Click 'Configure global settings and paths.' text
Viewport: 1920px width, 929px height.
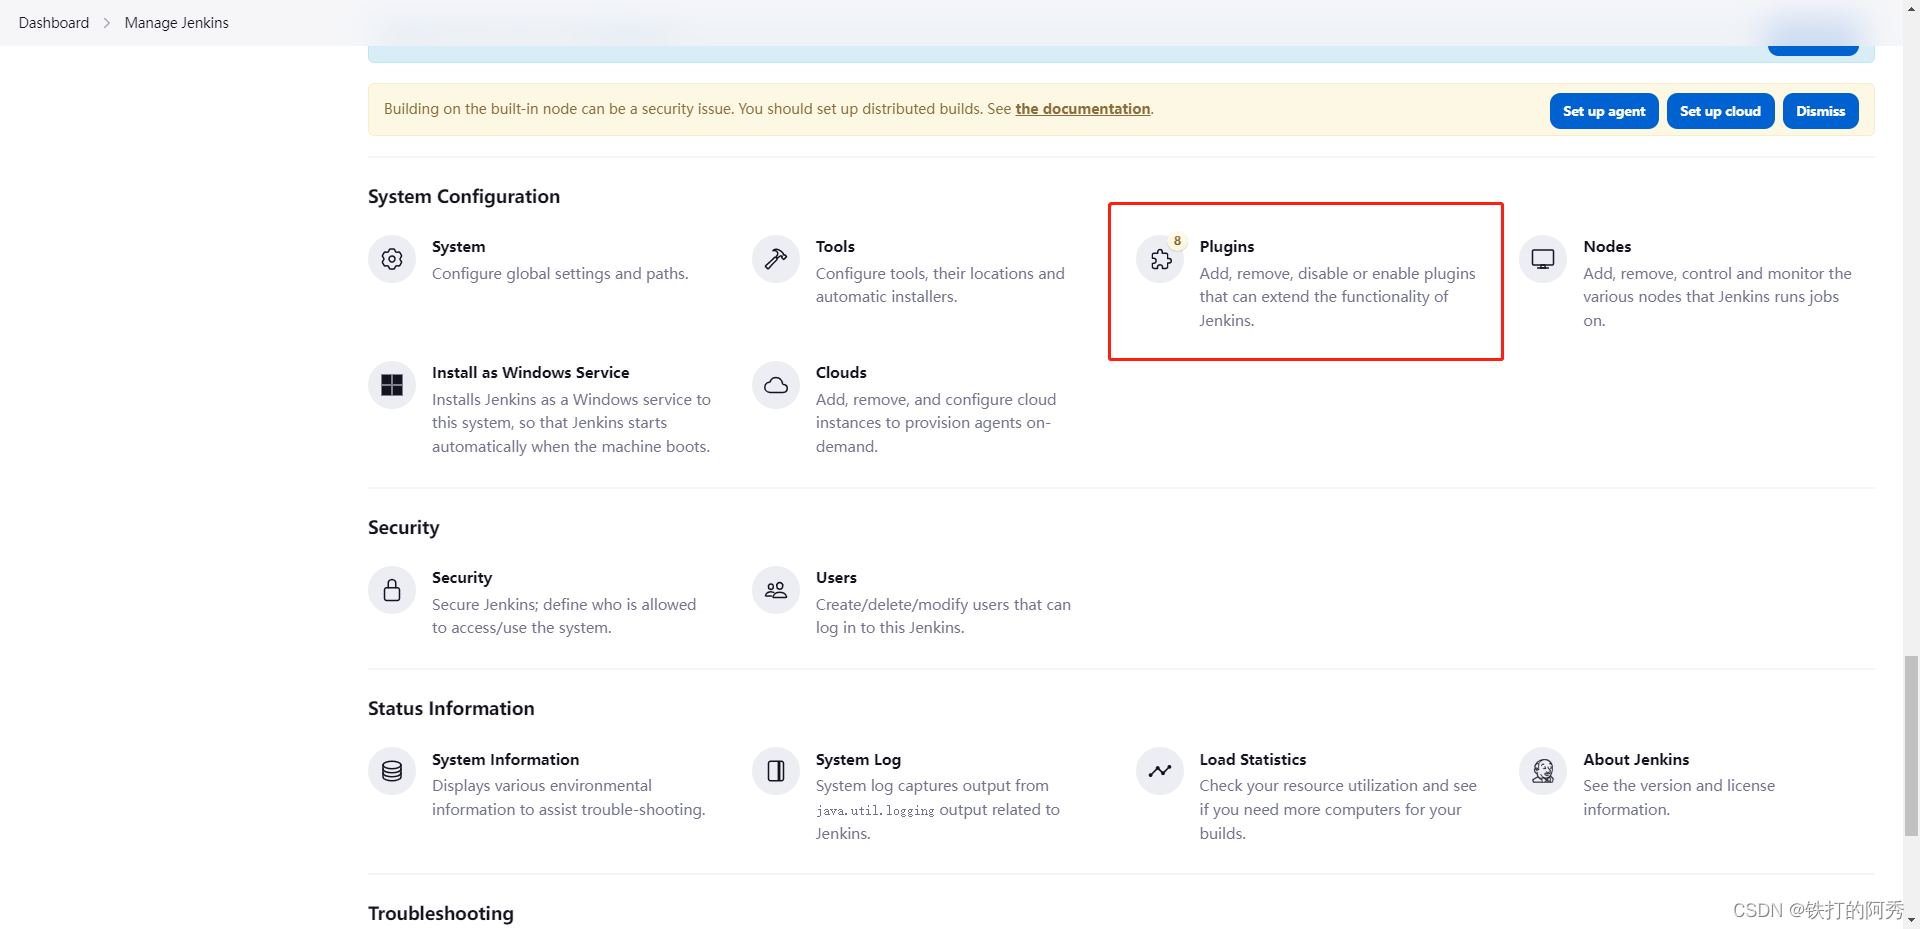coord(560,274)
